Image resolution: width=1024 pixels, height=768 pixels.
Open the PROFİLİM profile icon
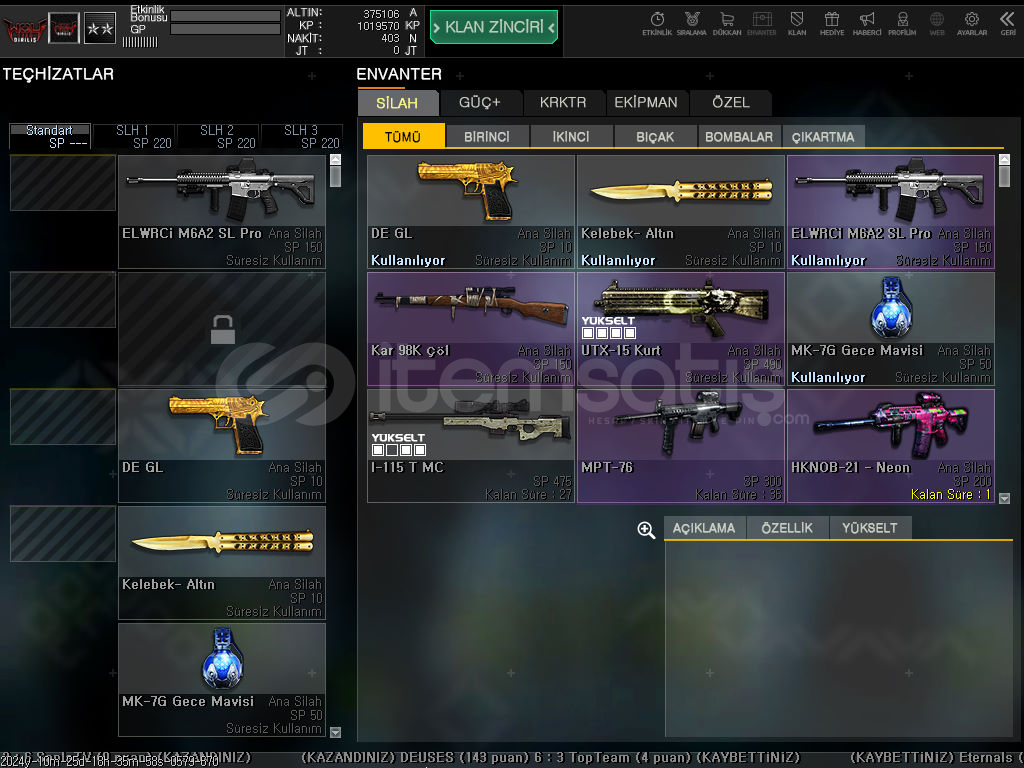pos(902,23)
